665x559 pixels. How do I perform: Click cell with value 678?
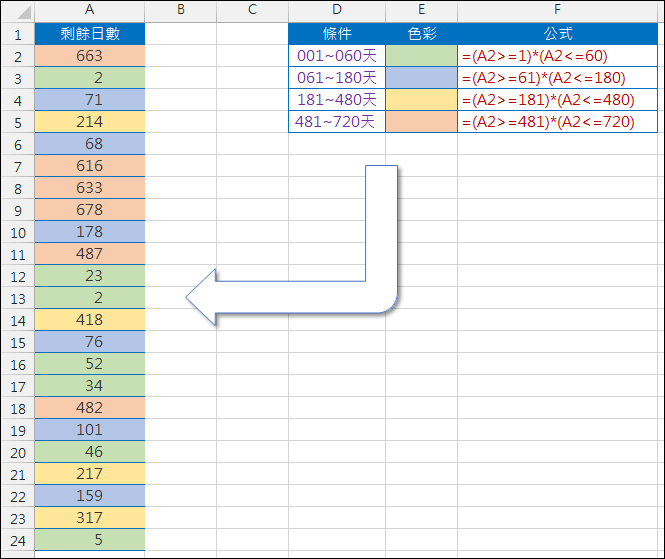(x=89, y=210)
